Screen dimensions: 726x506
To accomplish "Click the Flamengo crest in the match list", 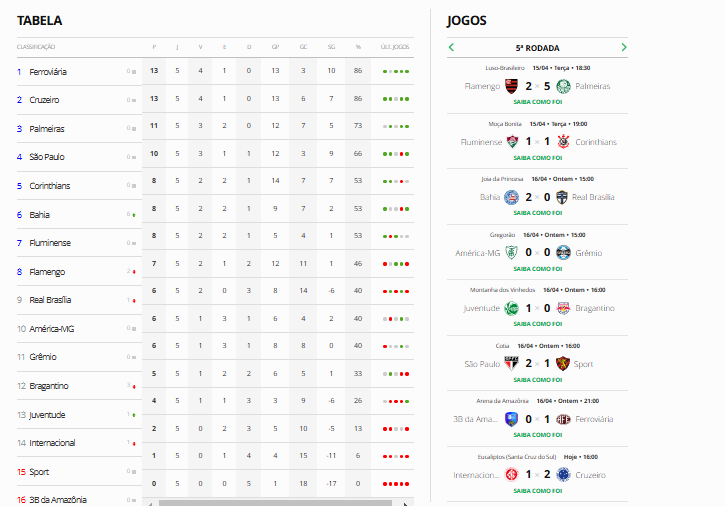I will (x=512, y=86).
